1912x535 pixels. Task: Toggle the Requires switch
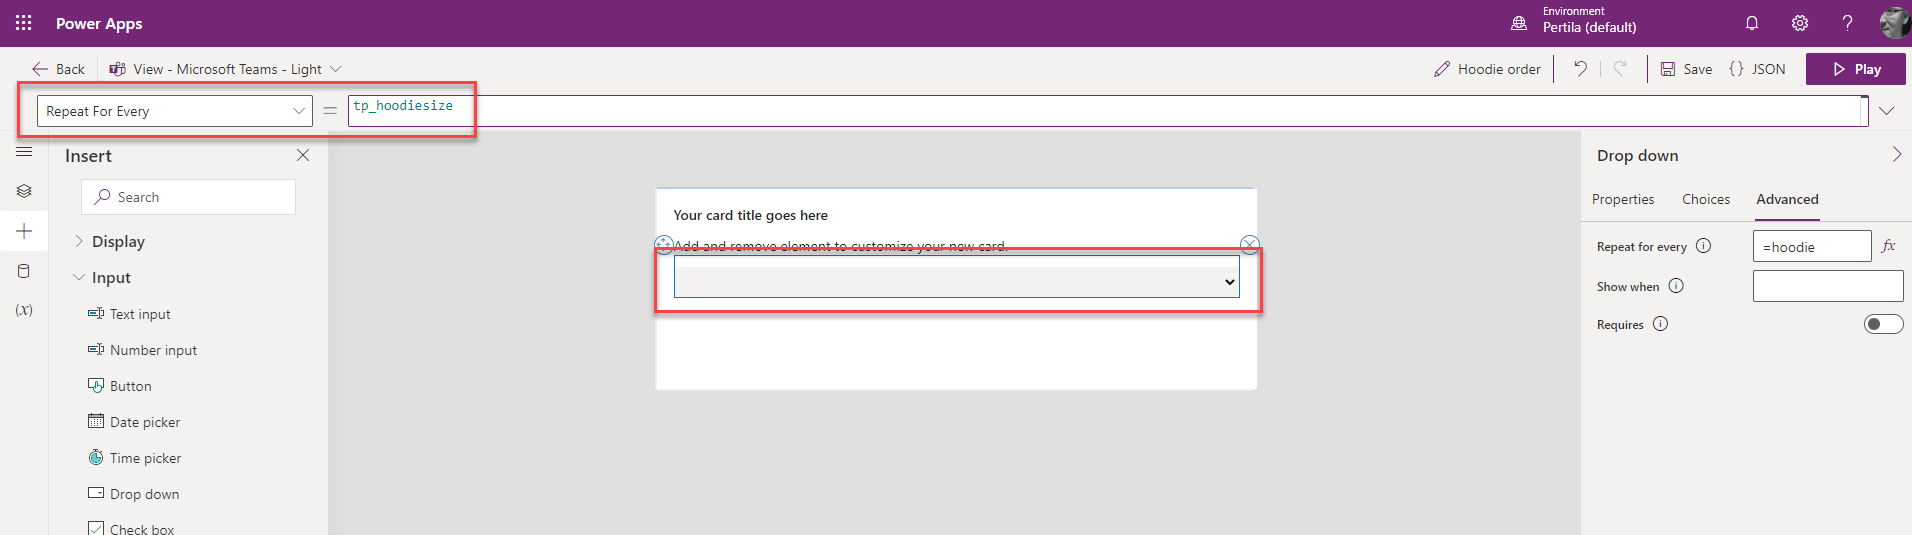click(1883, 324)
